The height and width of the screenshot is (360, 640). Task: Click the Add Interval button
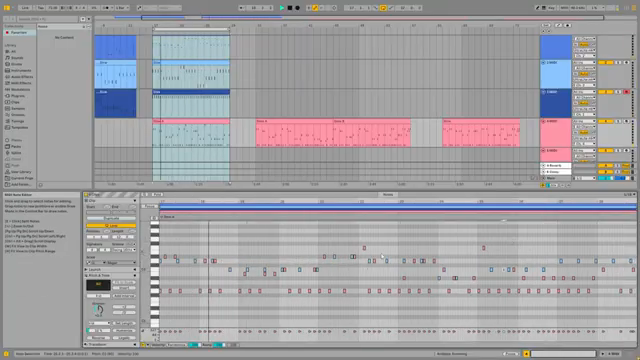pyautogui.click(x=124, y=296)
